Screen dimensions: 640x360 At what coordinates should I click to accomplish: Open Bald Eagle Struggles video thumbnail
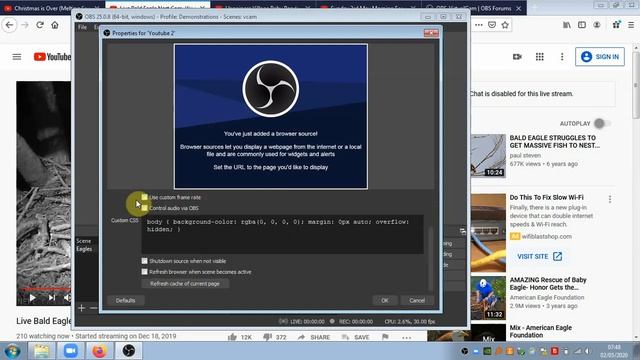[x=488, y=155]
